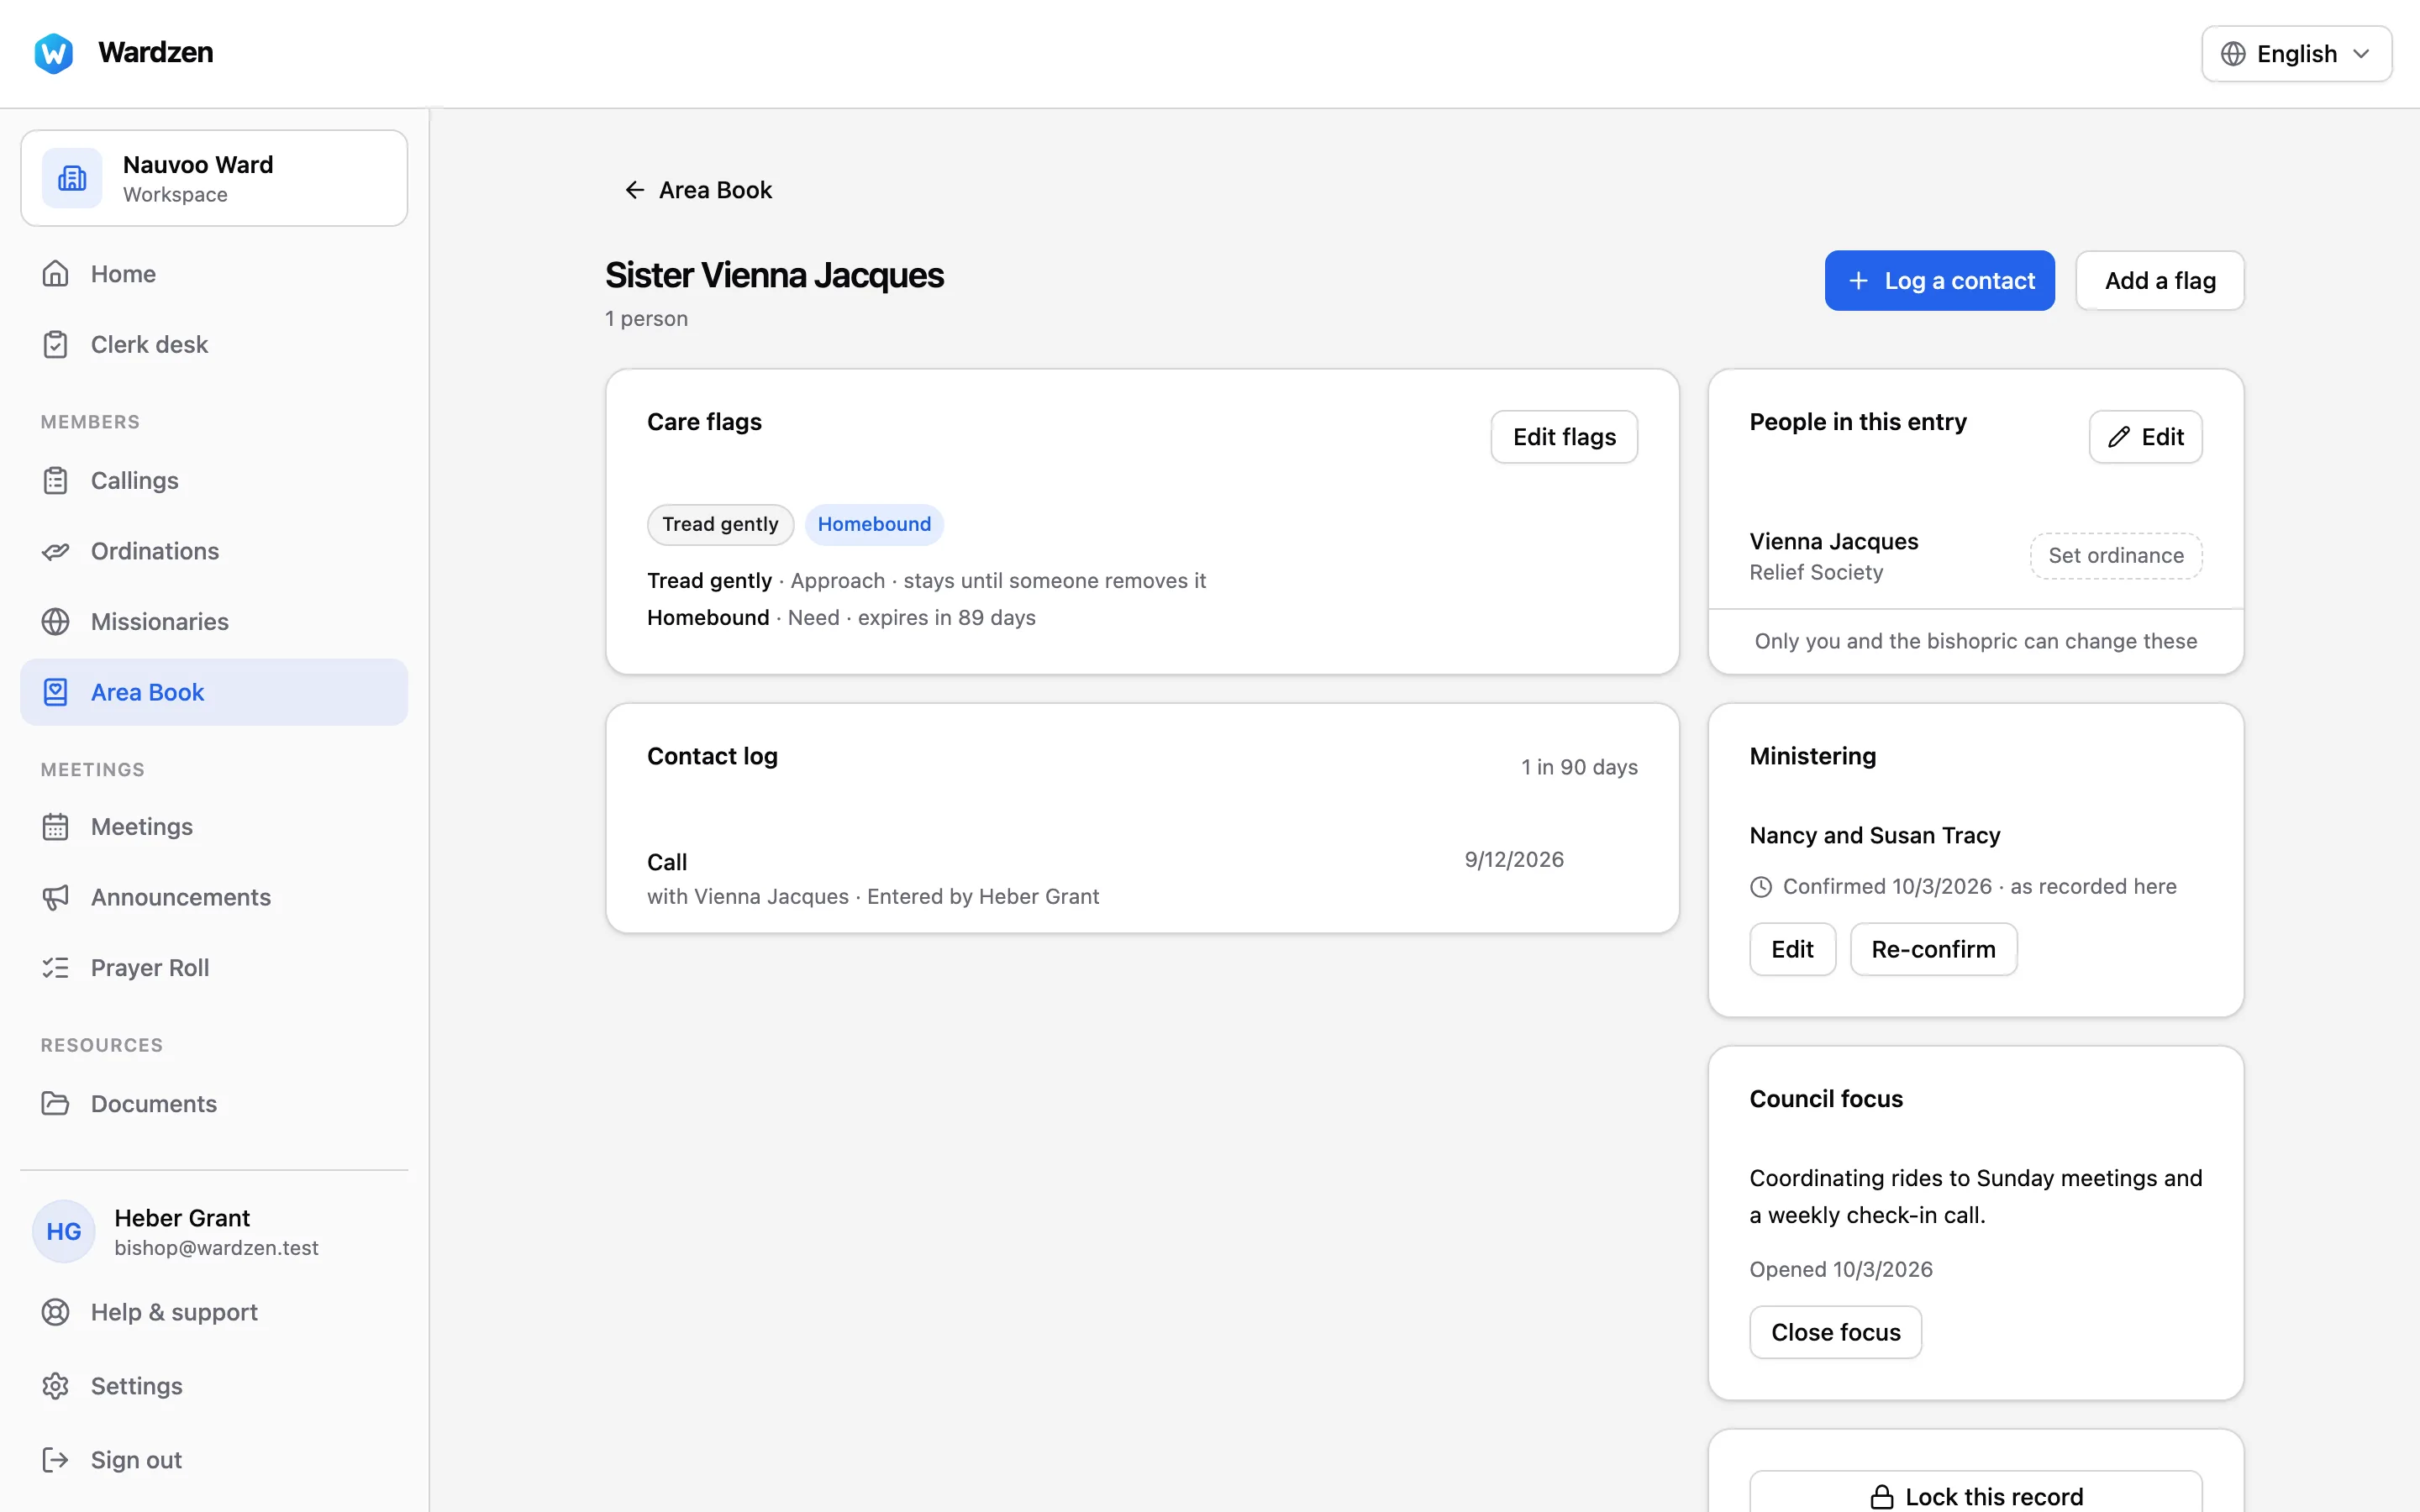
Task: Click the Ordinations handshake icon
Action: (x=56, y=551)
